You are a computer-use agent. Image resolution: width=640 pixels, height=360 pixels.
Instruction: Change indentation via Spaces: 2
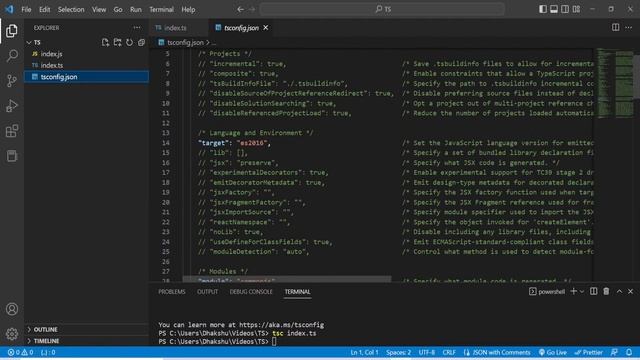[x=398, y=352]
